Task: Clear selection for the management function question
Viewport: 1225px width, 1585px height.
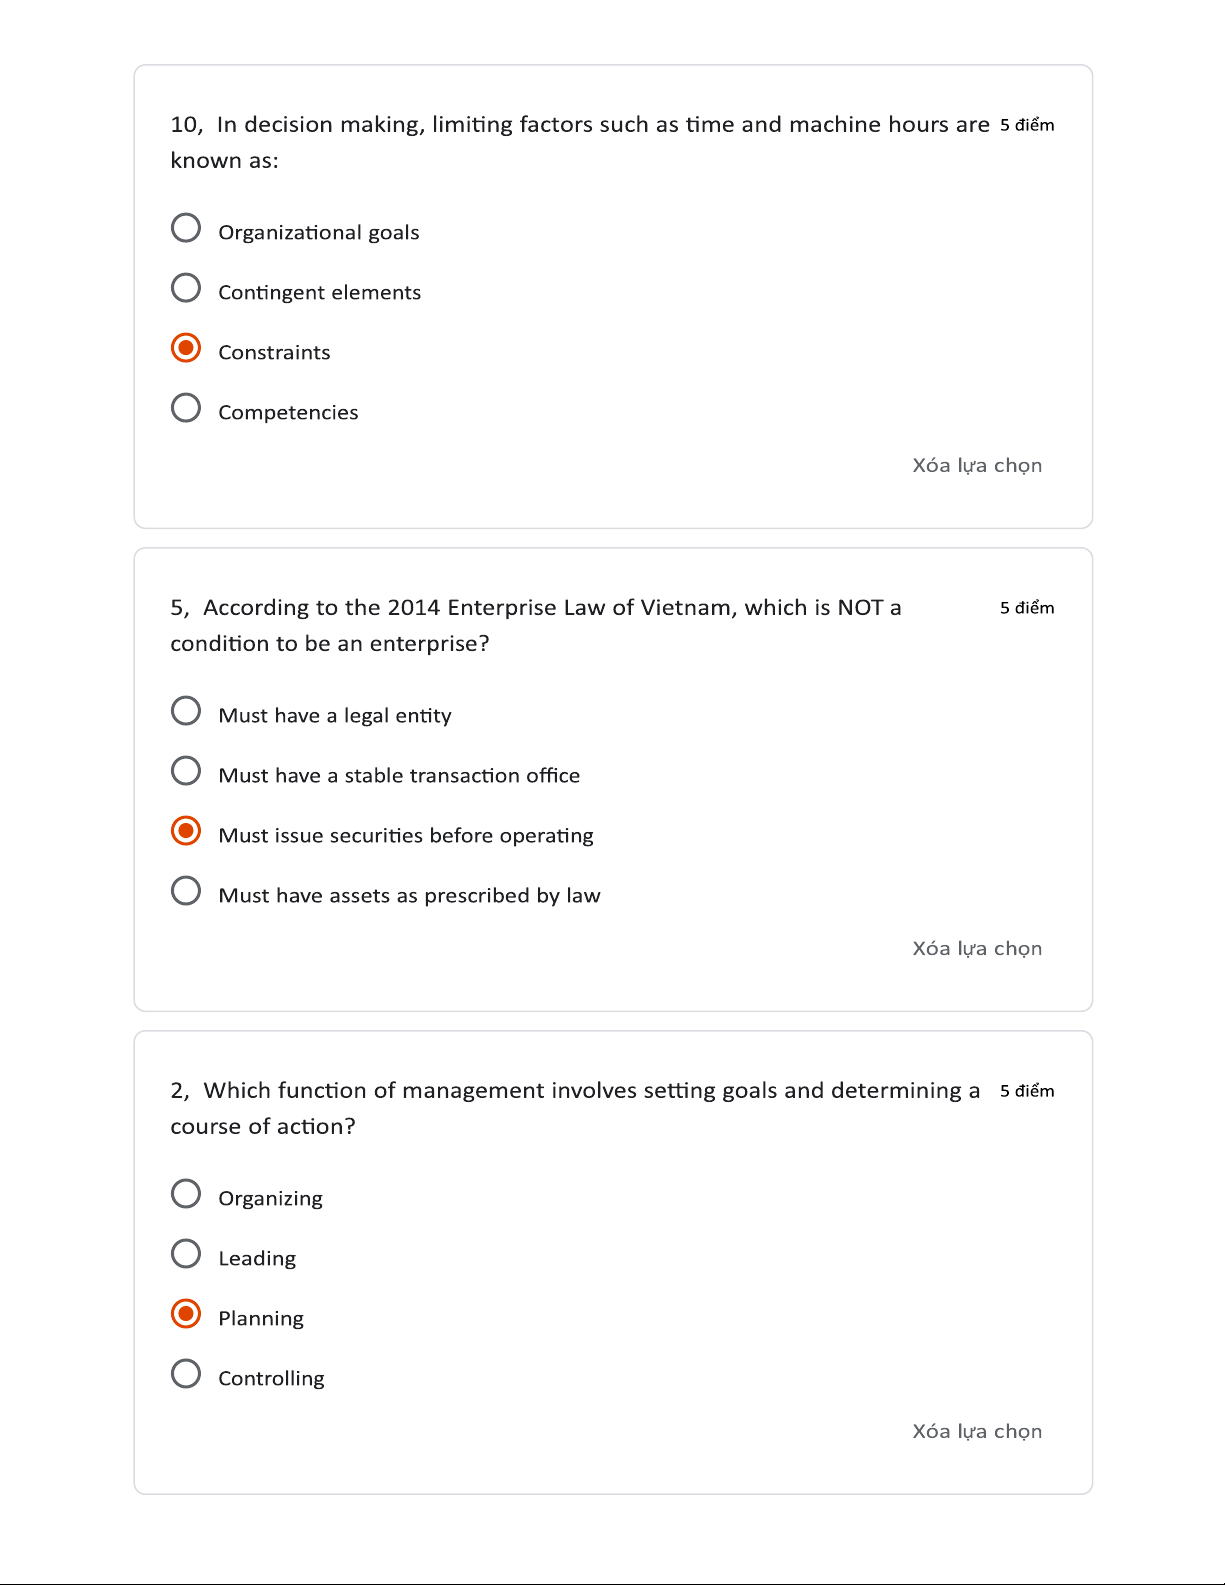Action: click(976, 1431)
